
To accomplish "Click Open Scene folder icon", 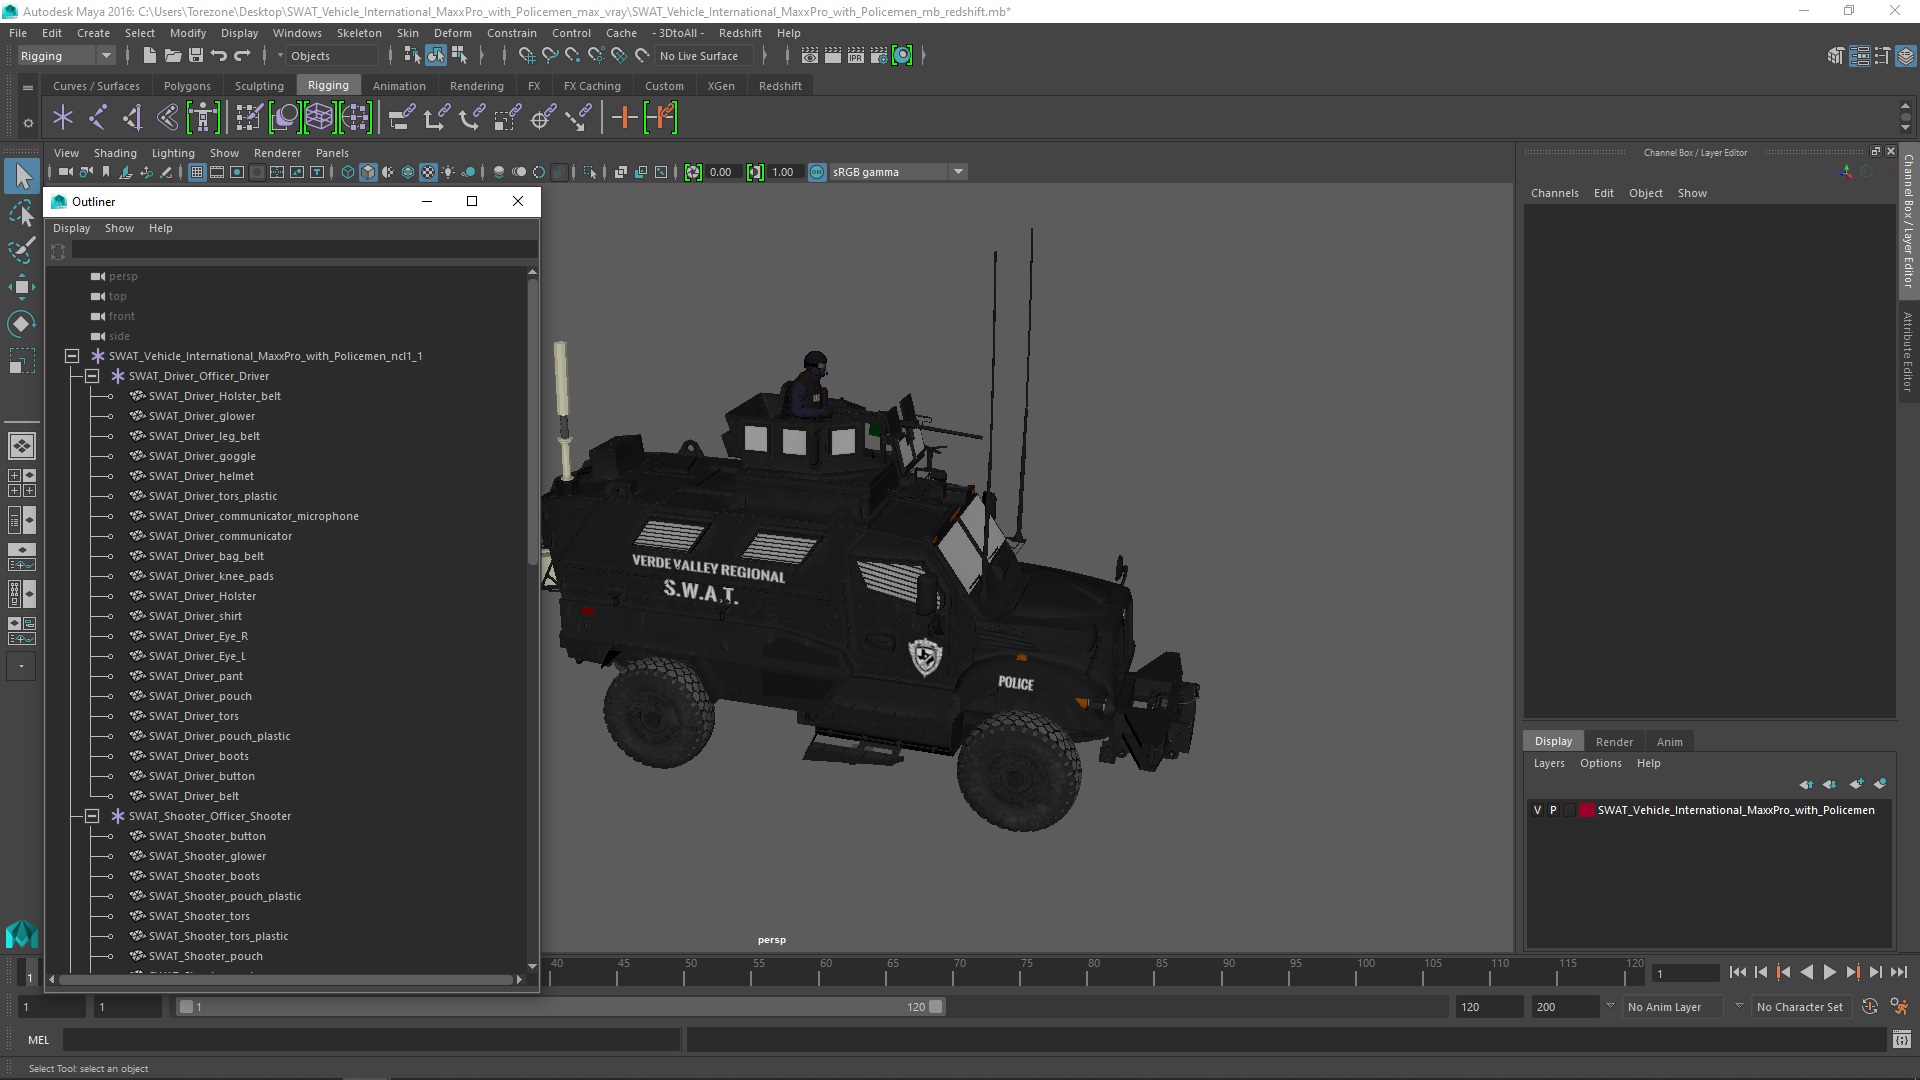I will click(x=172, y=56).
